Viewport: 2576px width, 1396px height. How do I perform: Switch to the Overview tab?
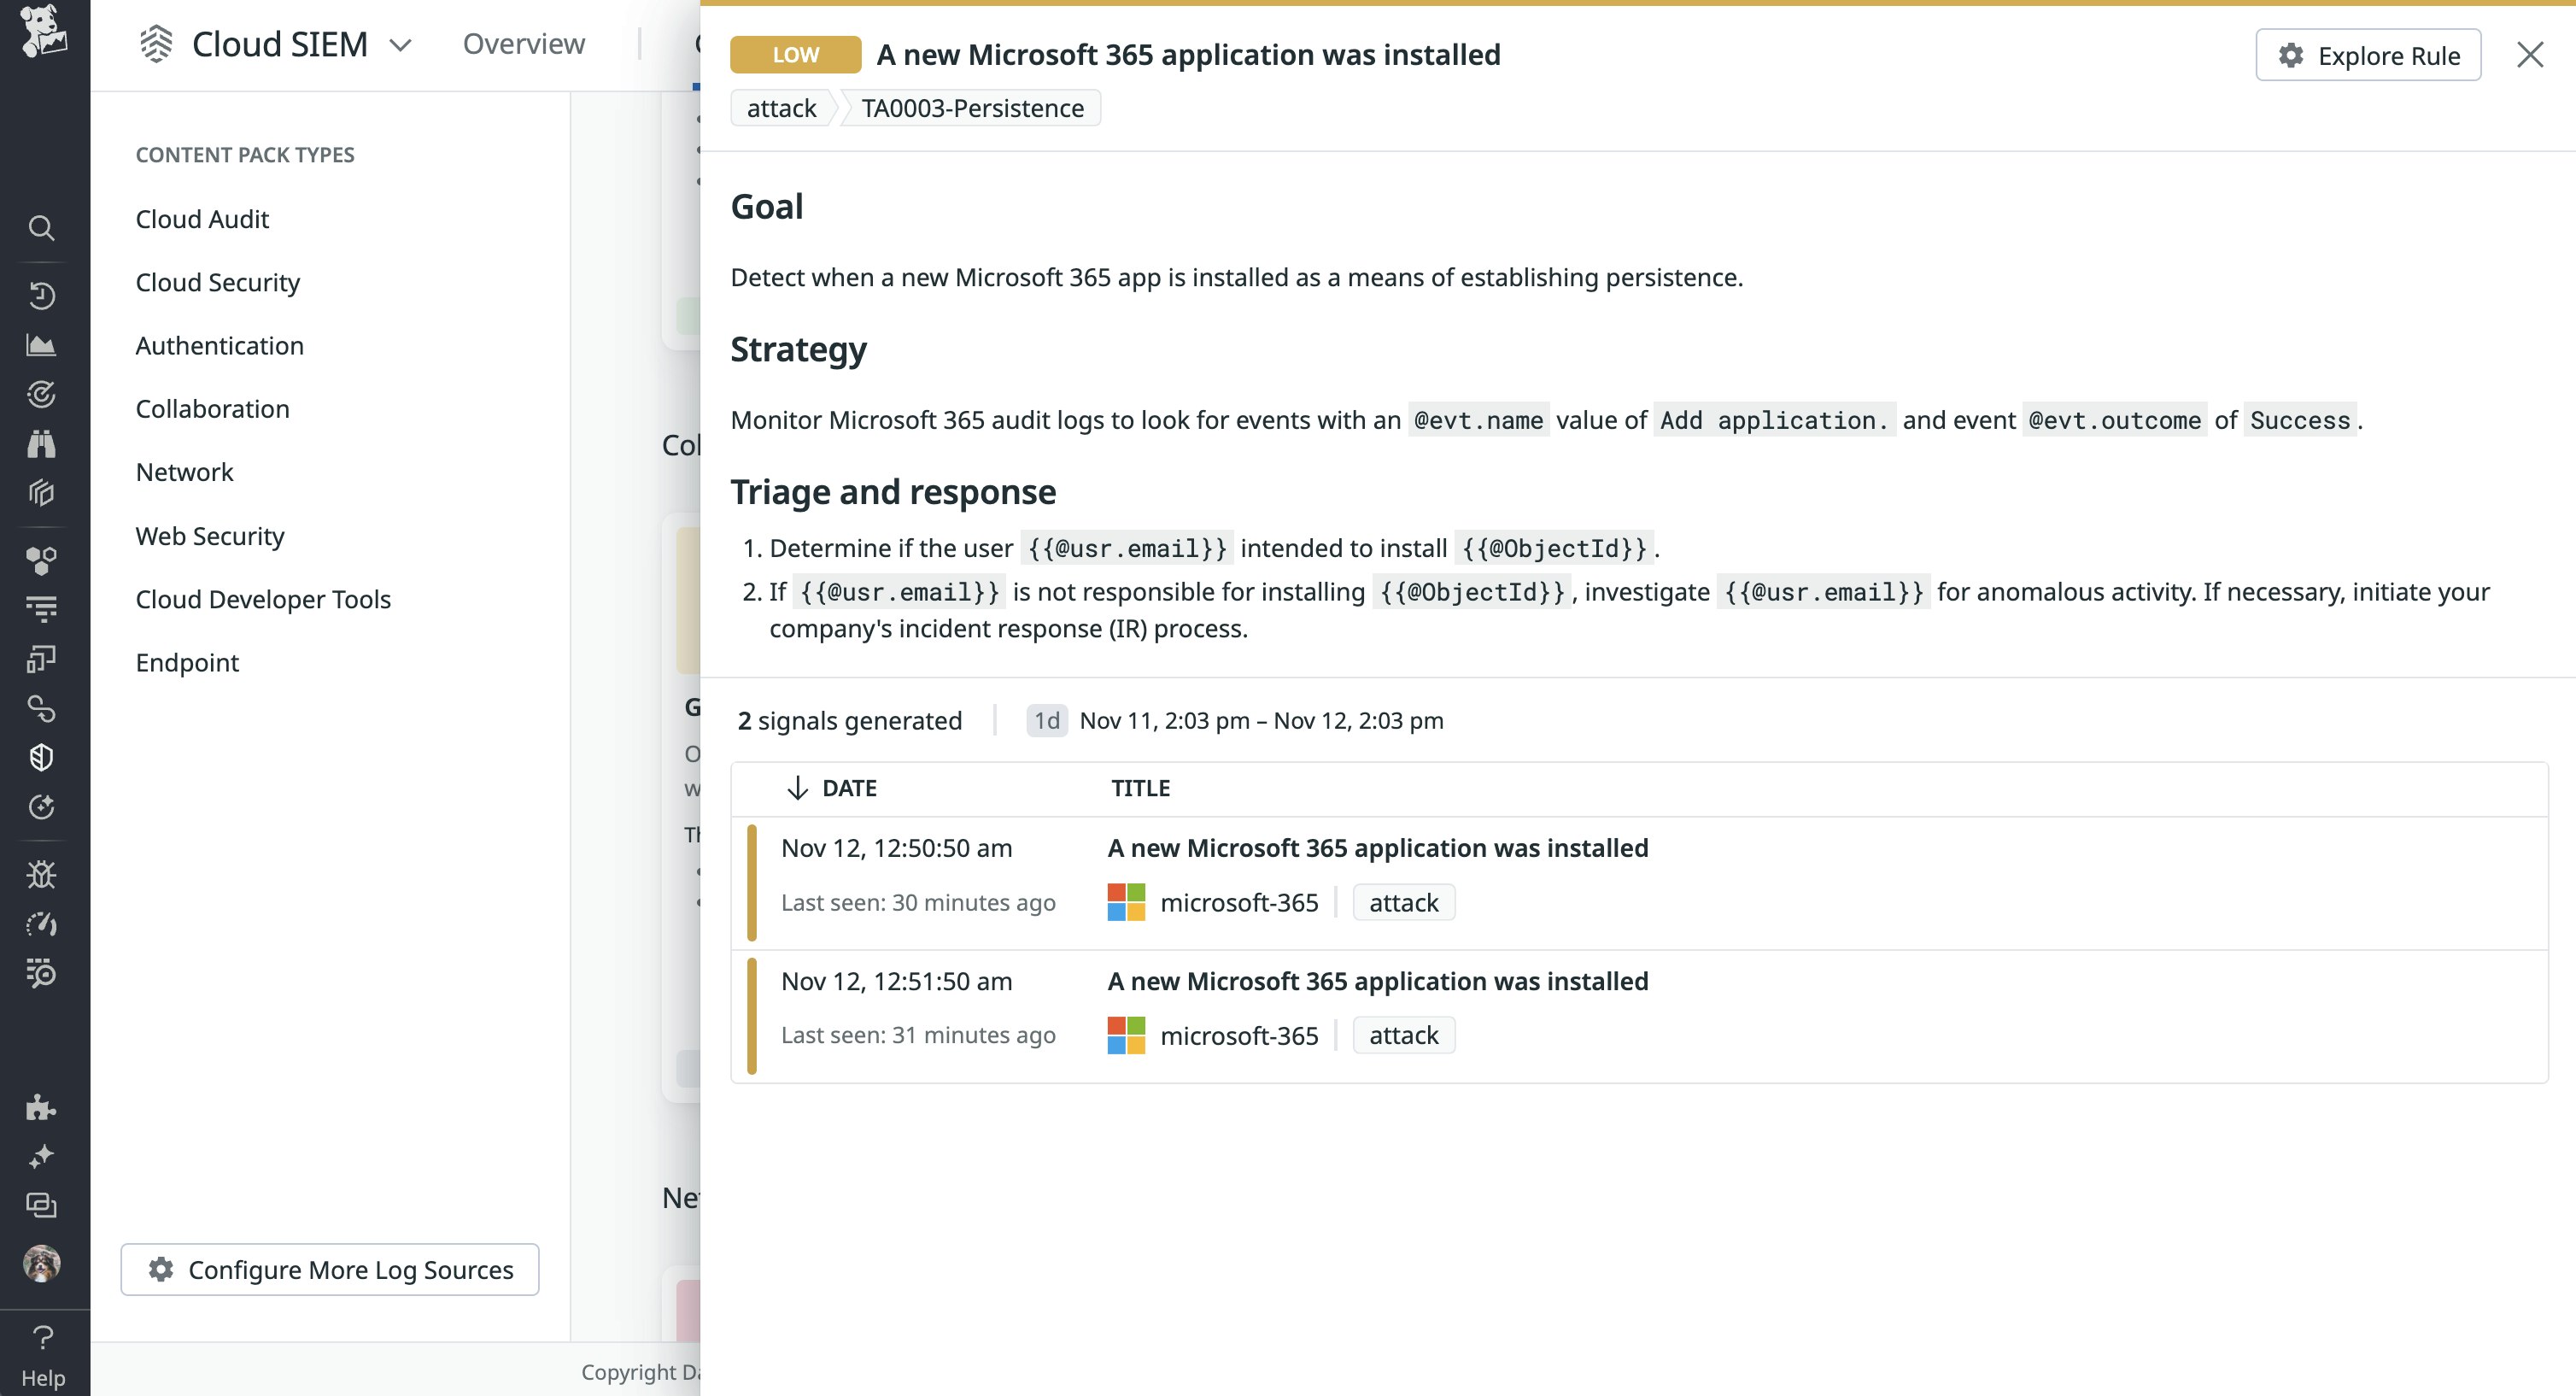[x=523, y=44]
